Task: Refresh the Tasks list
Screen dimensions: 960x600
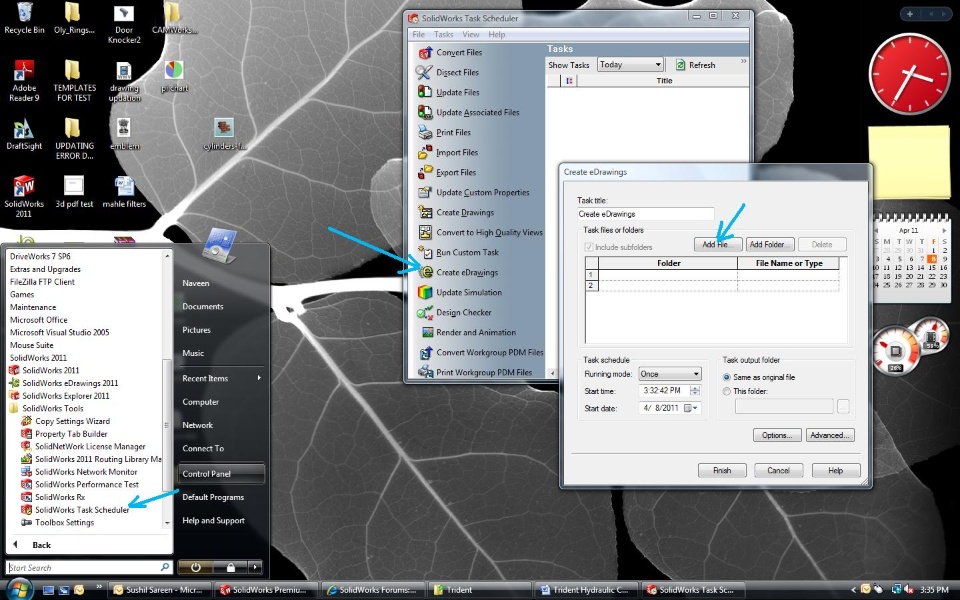Action: [x=696, y=65]
